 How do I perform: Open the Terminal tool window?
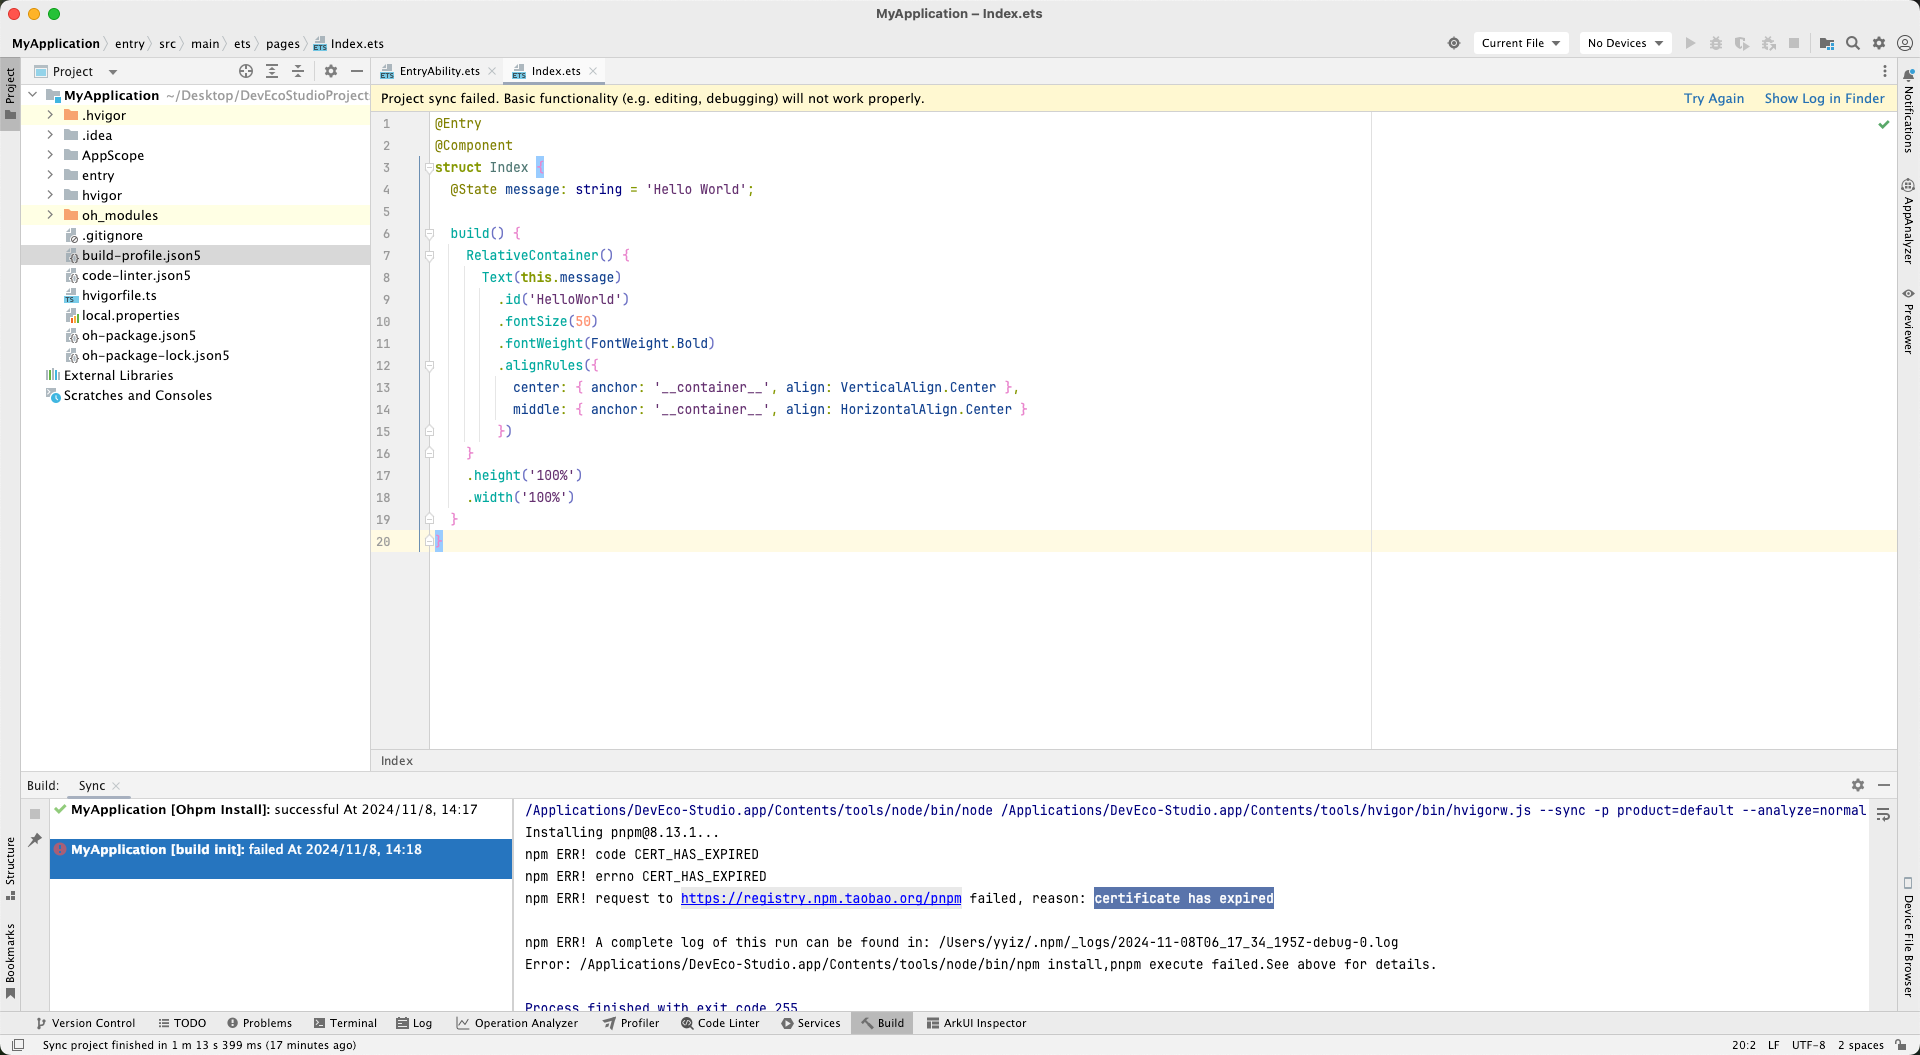(x=345, y=1023)
